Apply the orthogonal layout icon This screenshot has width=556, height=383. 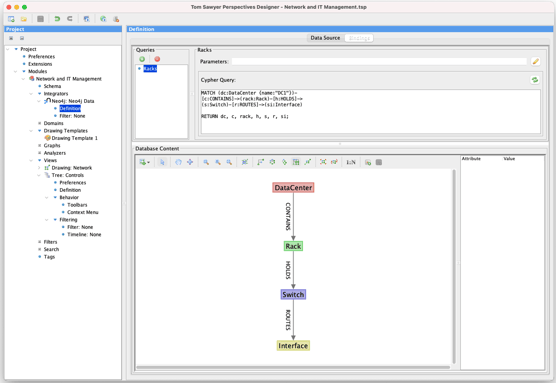tap(261, 162)
